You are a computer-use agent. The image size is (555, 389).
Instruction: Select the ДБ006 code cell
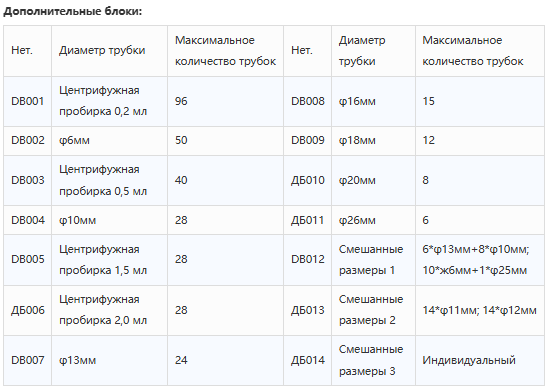click(x=28, y=310)
